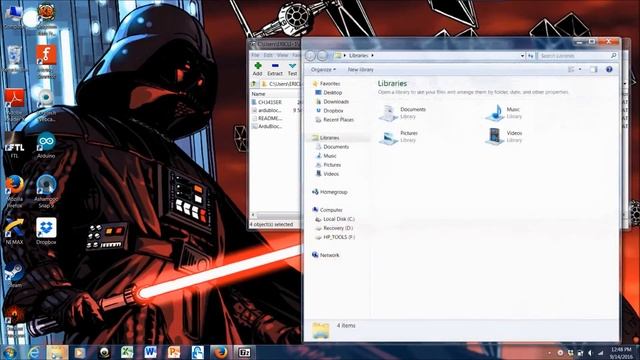Select Steam desktop shortcut
This screenshot has width=640, height=360.
pyautogui.click(x=14, y=275)
